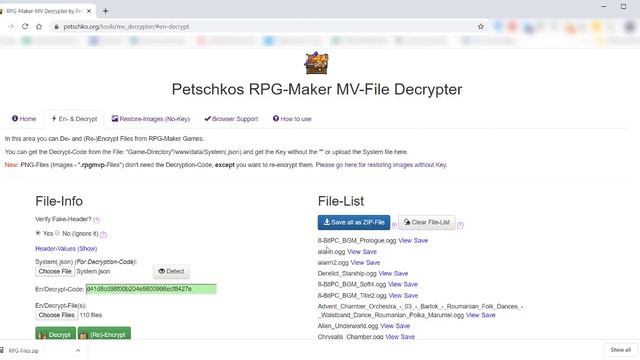640x360 pixels.
Task: Click Choose File for System.json
Action: coord(55,271)
